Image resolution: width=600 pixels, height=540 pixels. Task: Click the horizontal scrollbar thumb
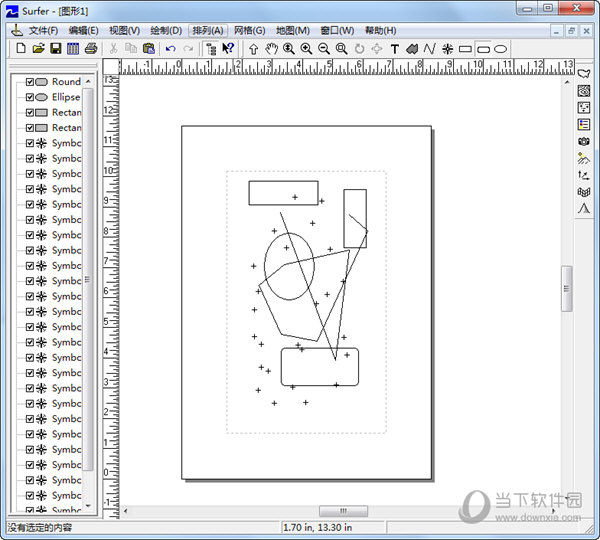343,511
